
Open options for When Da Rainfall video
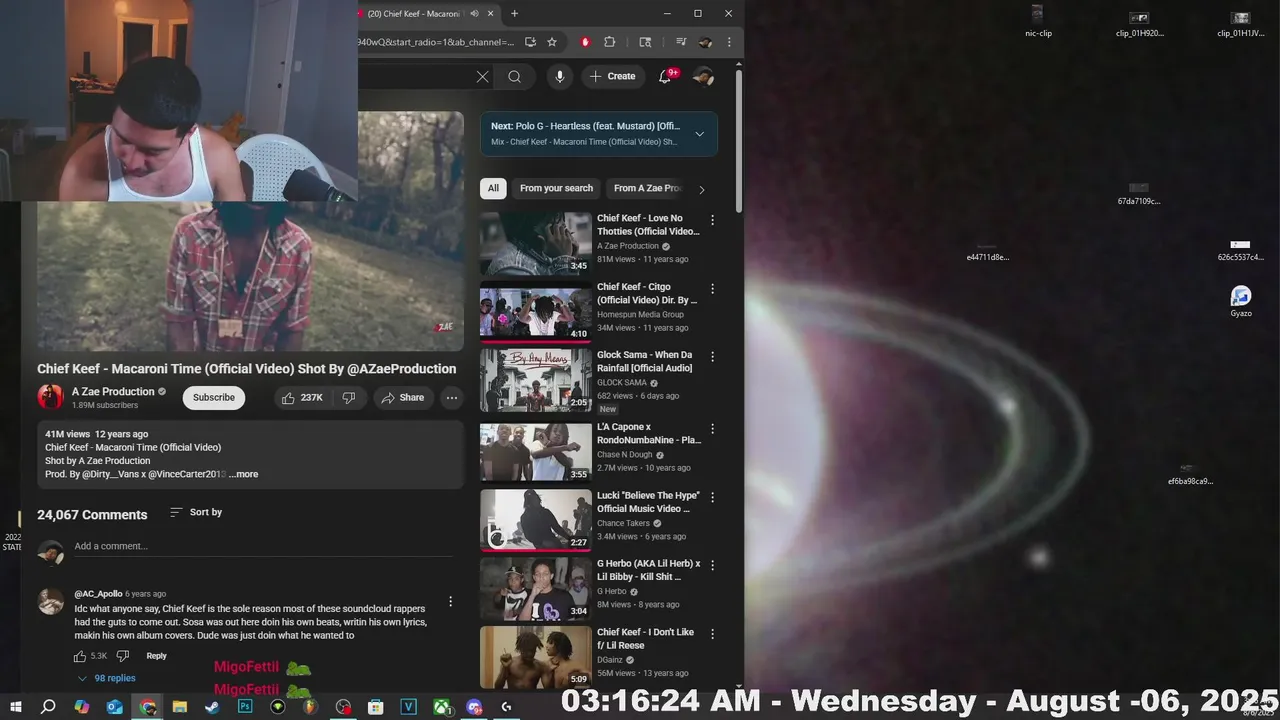point(713,357)
